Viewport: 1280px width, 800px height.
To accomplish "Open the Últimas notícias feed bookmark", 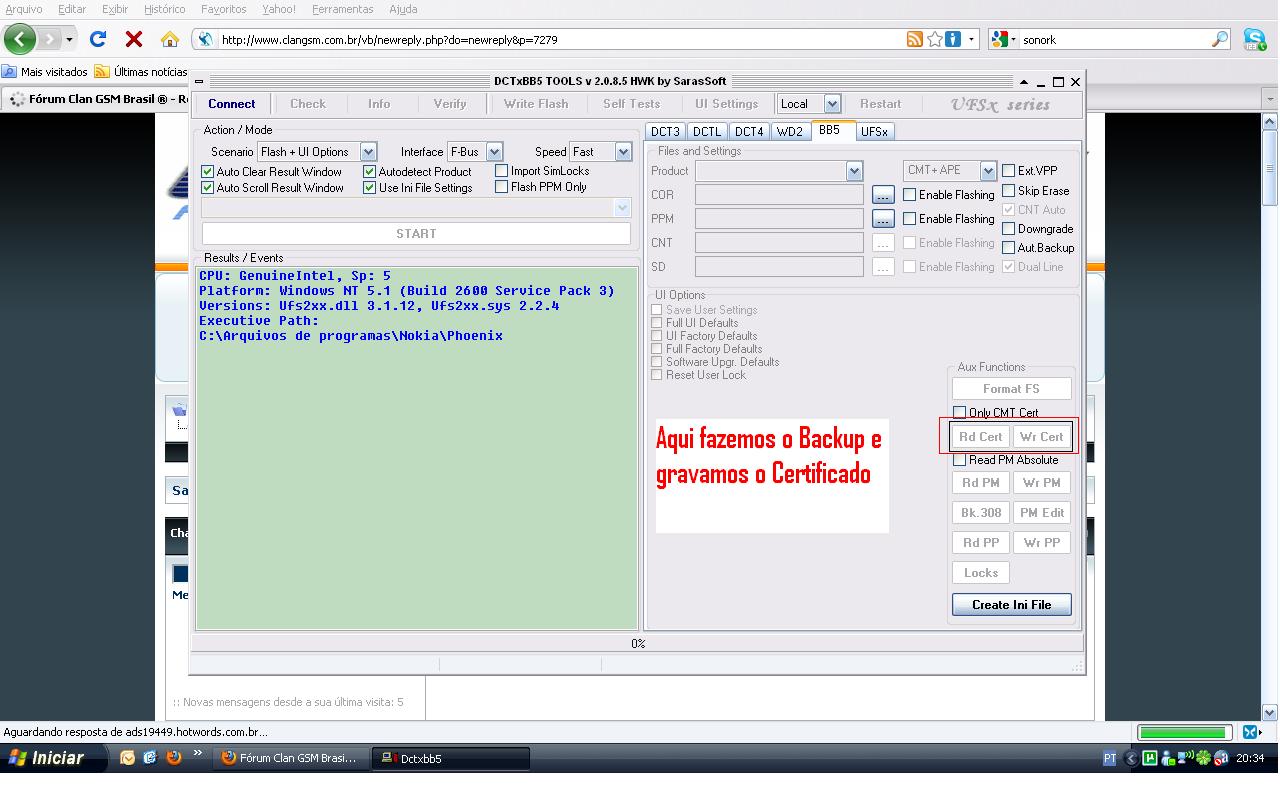I will click(141, 72).
